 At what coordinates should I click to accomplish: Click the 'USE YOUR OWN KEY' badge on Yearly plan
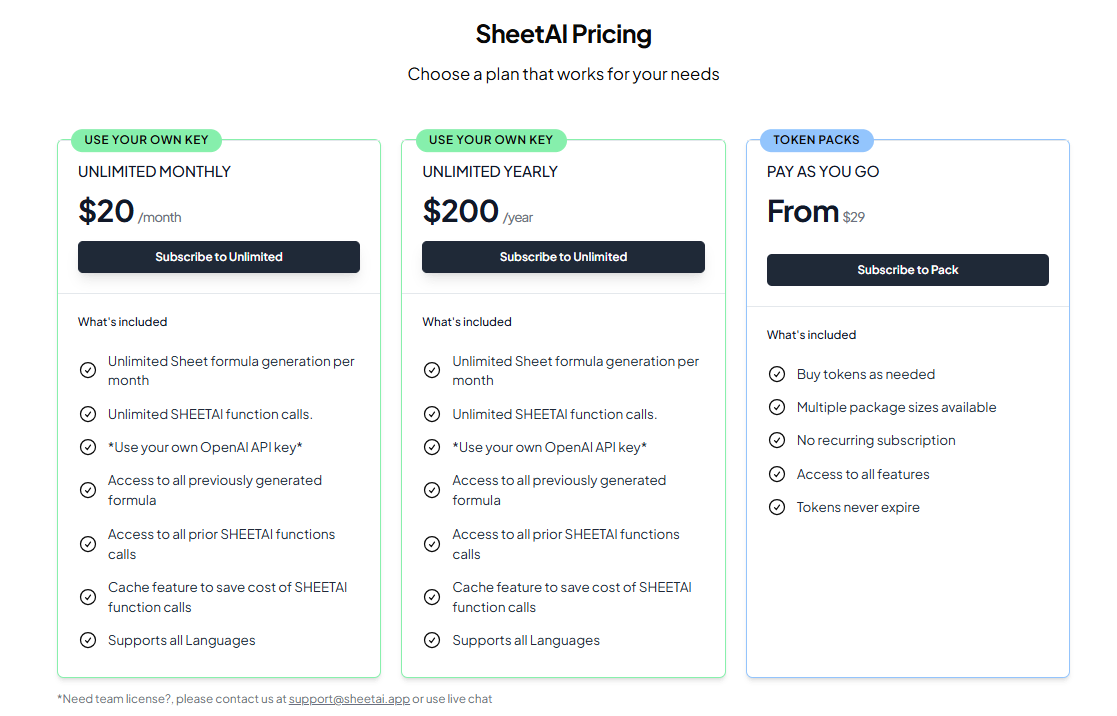pyautogui.click(x=490, y=140)
